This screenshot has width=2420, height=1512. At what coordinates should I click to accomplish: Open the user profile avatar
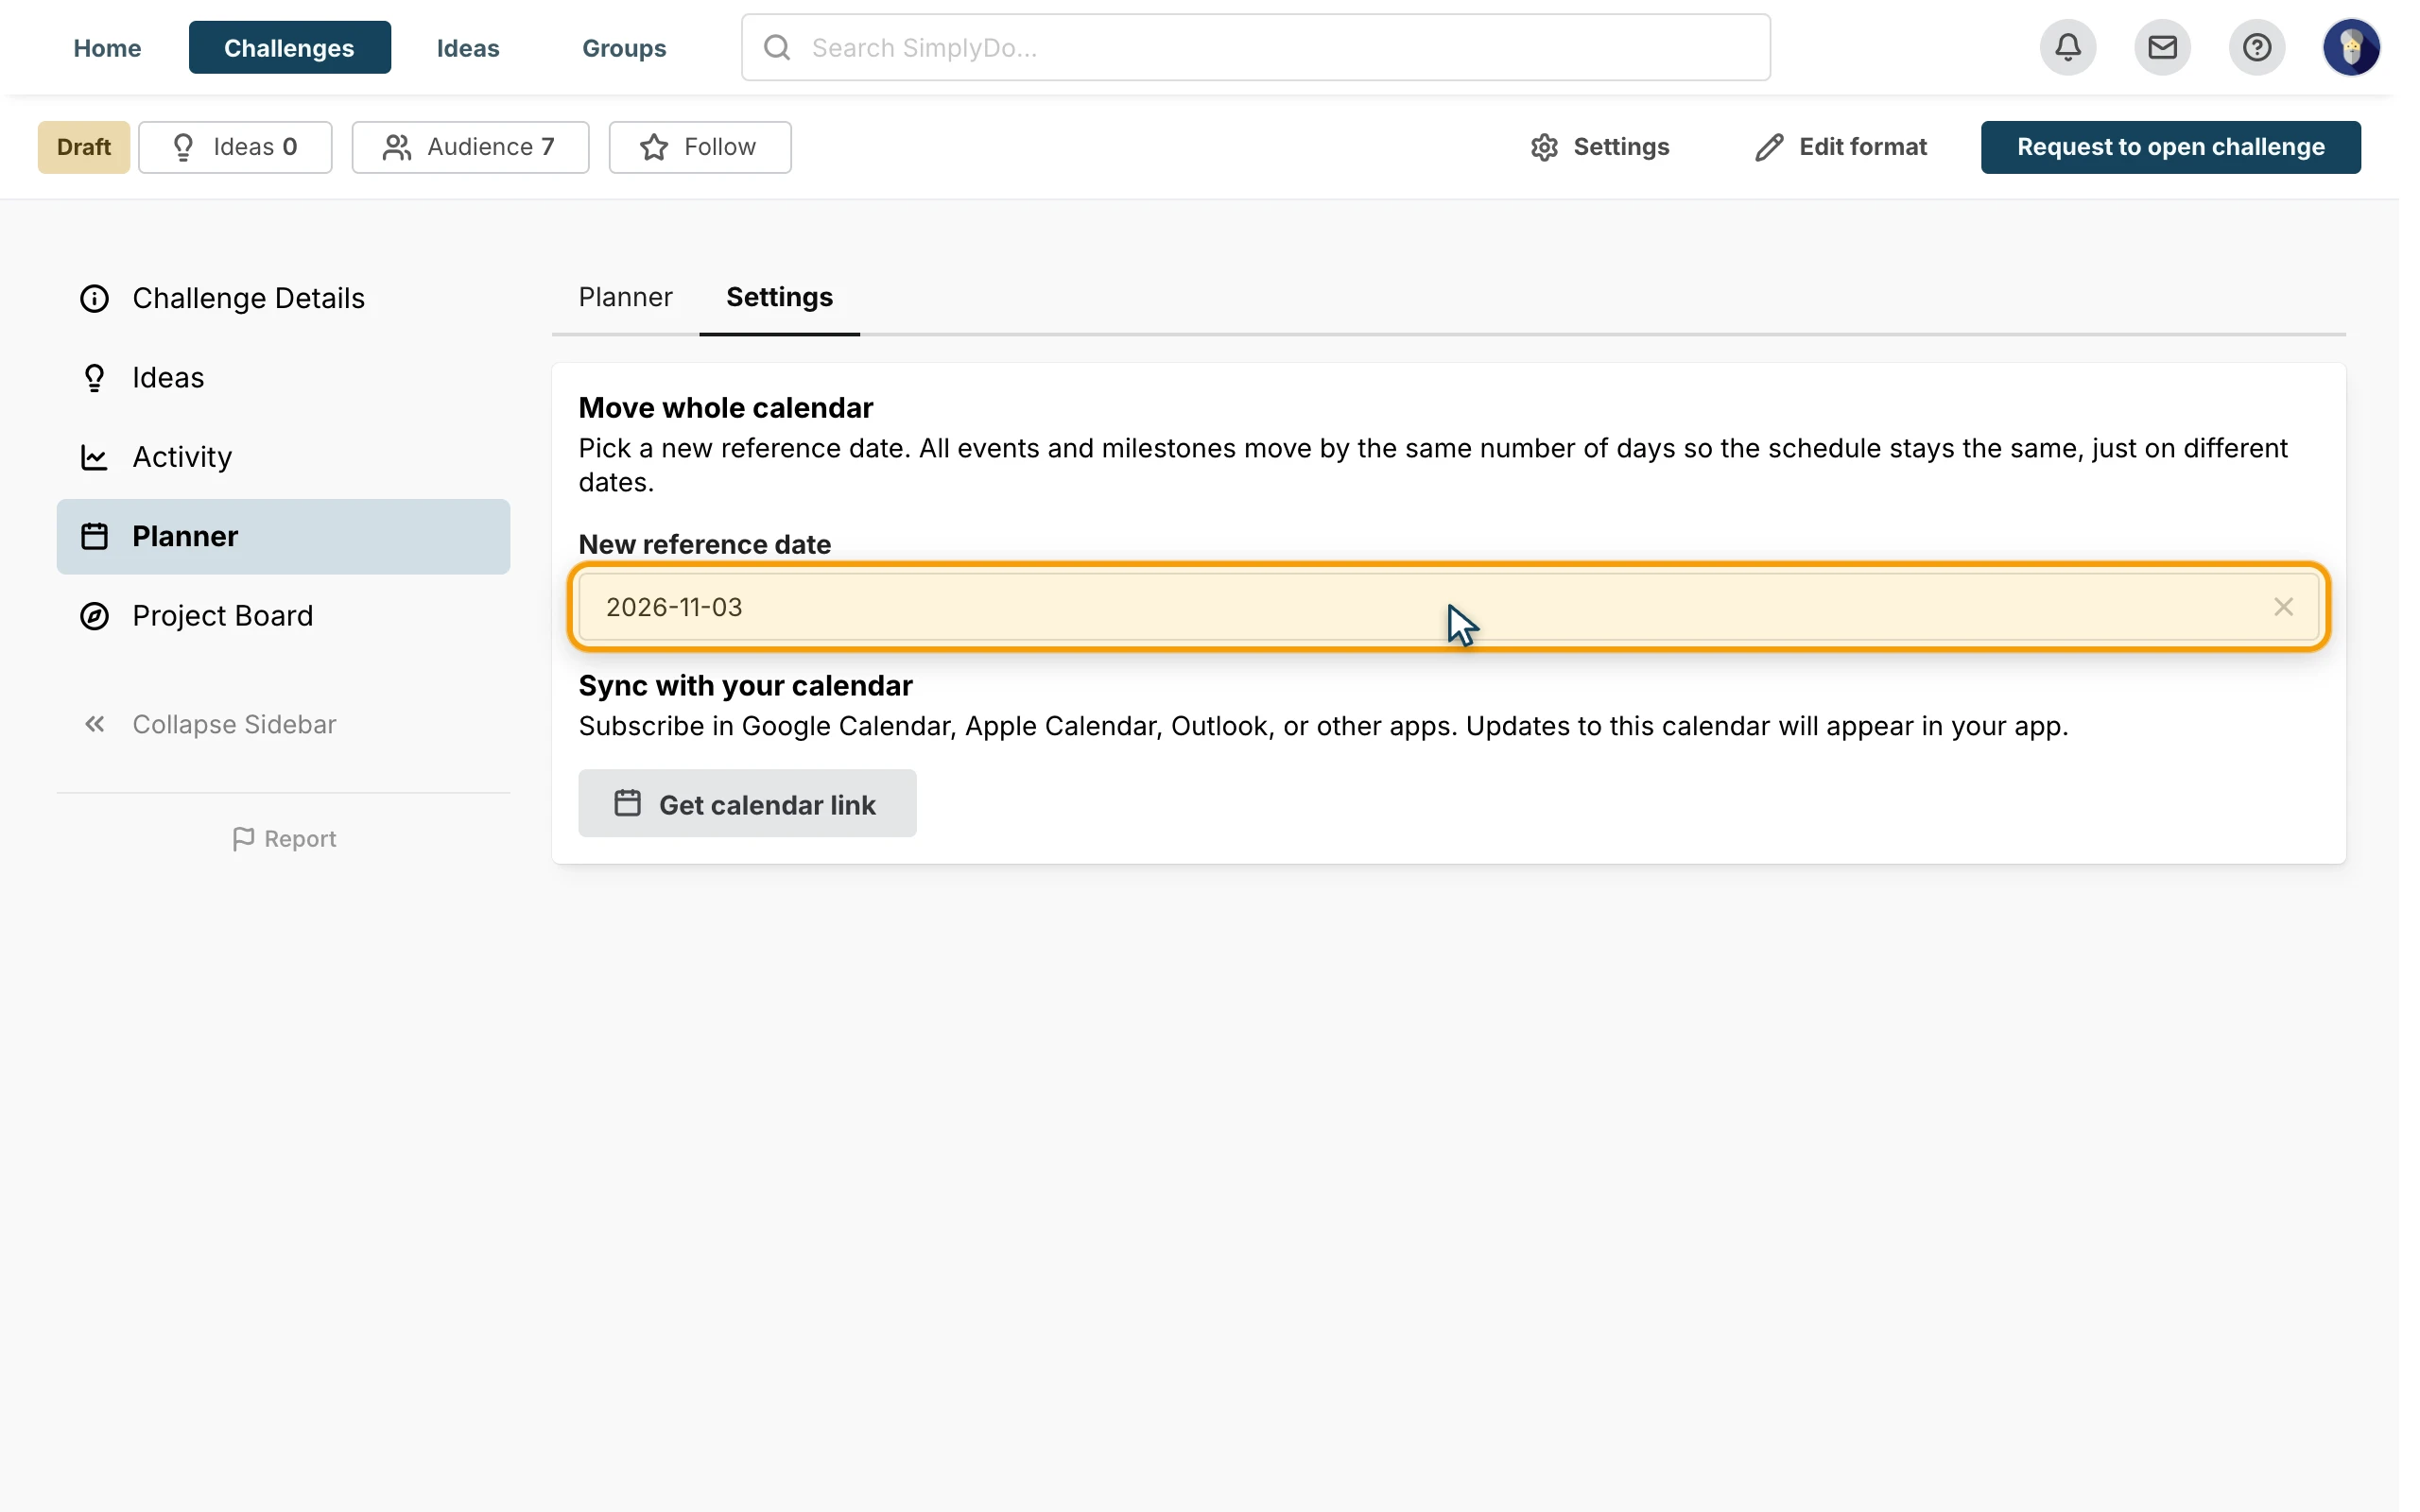point(2350,47)
